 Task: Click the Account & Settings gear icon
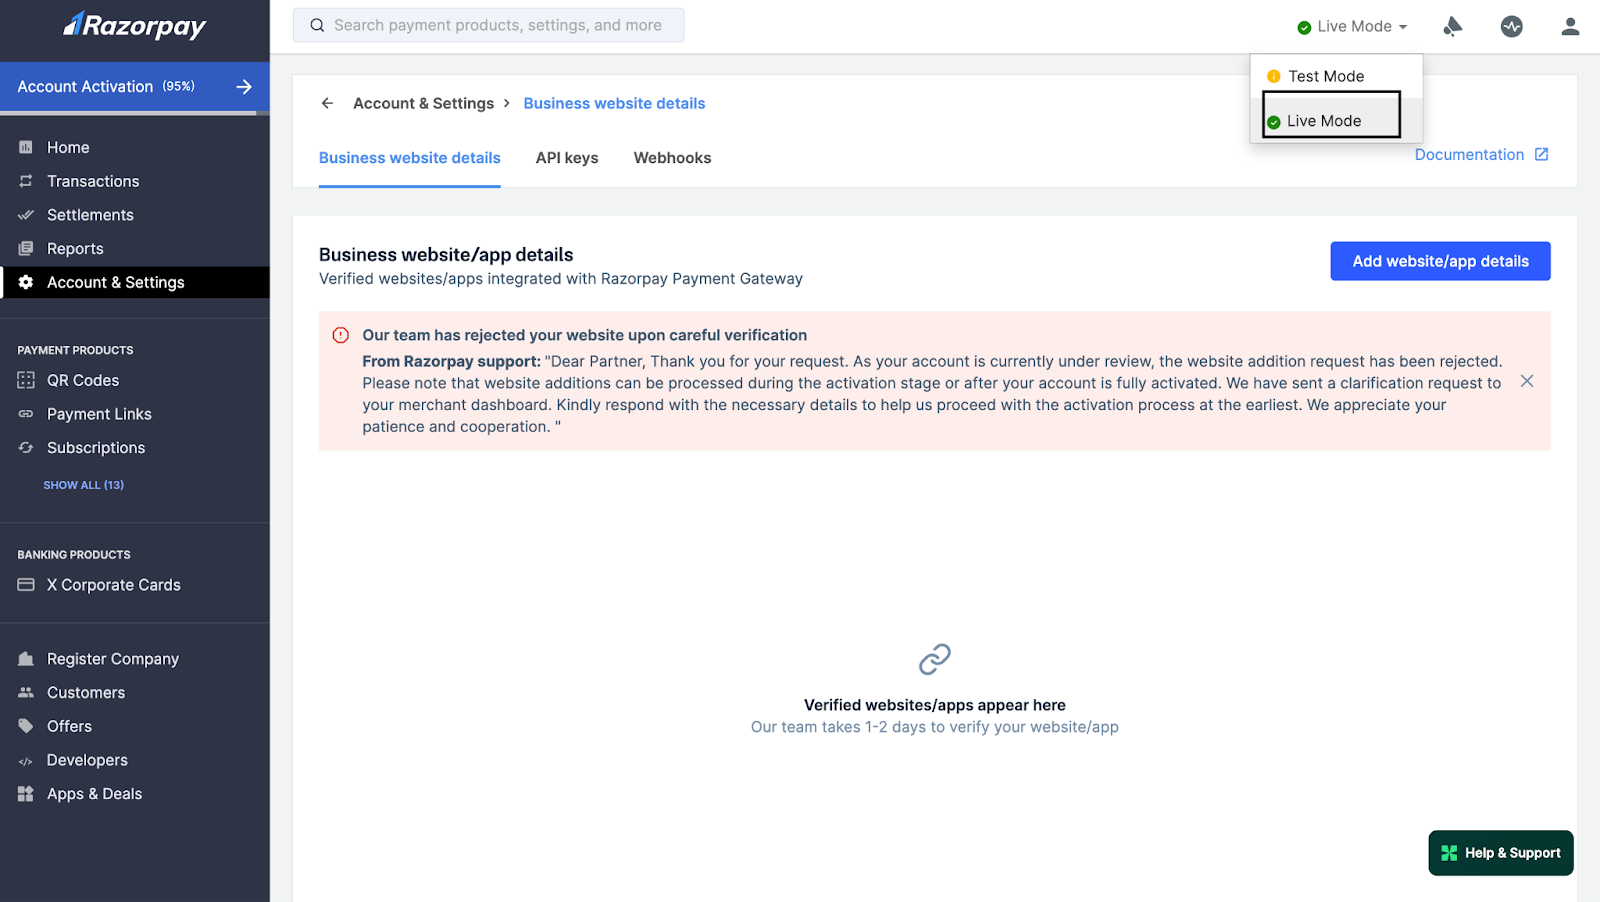point(26,283)
